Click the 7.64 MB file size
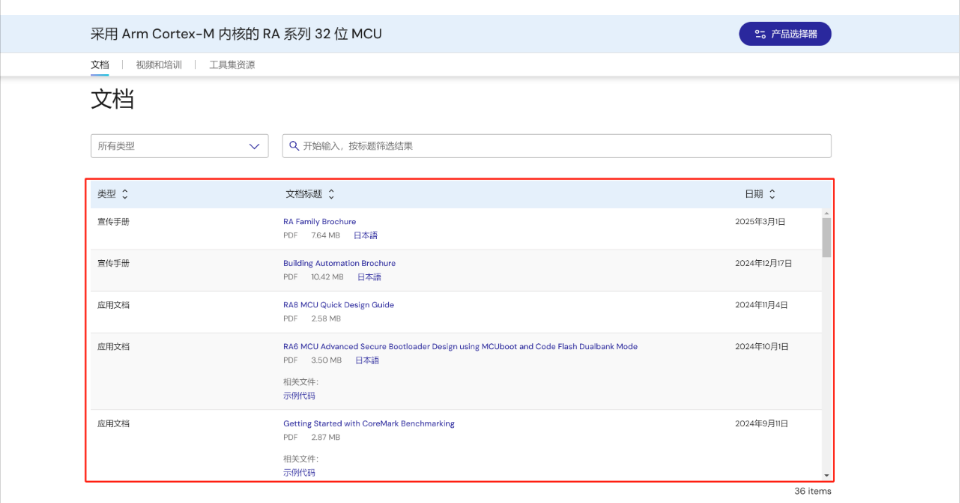 325,236
